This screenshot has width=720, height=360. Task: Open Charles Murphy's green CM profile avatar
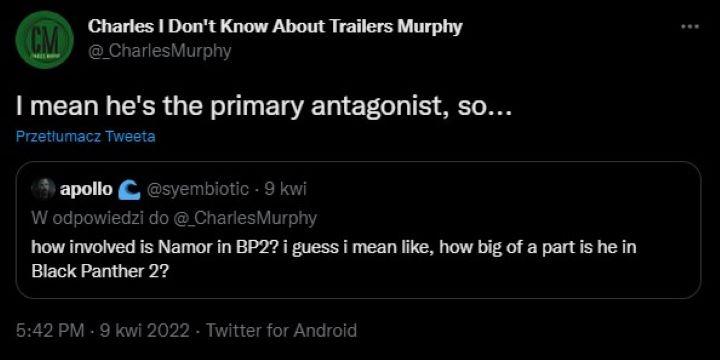pos(45,40)
